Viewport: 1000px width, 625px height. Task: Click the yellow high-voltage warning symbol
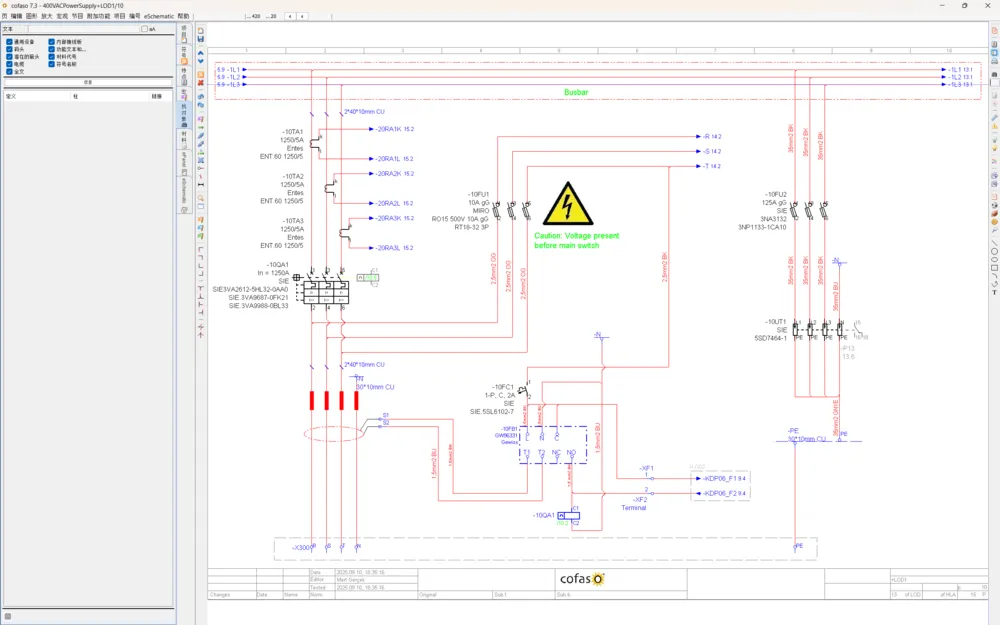point(568,204)
